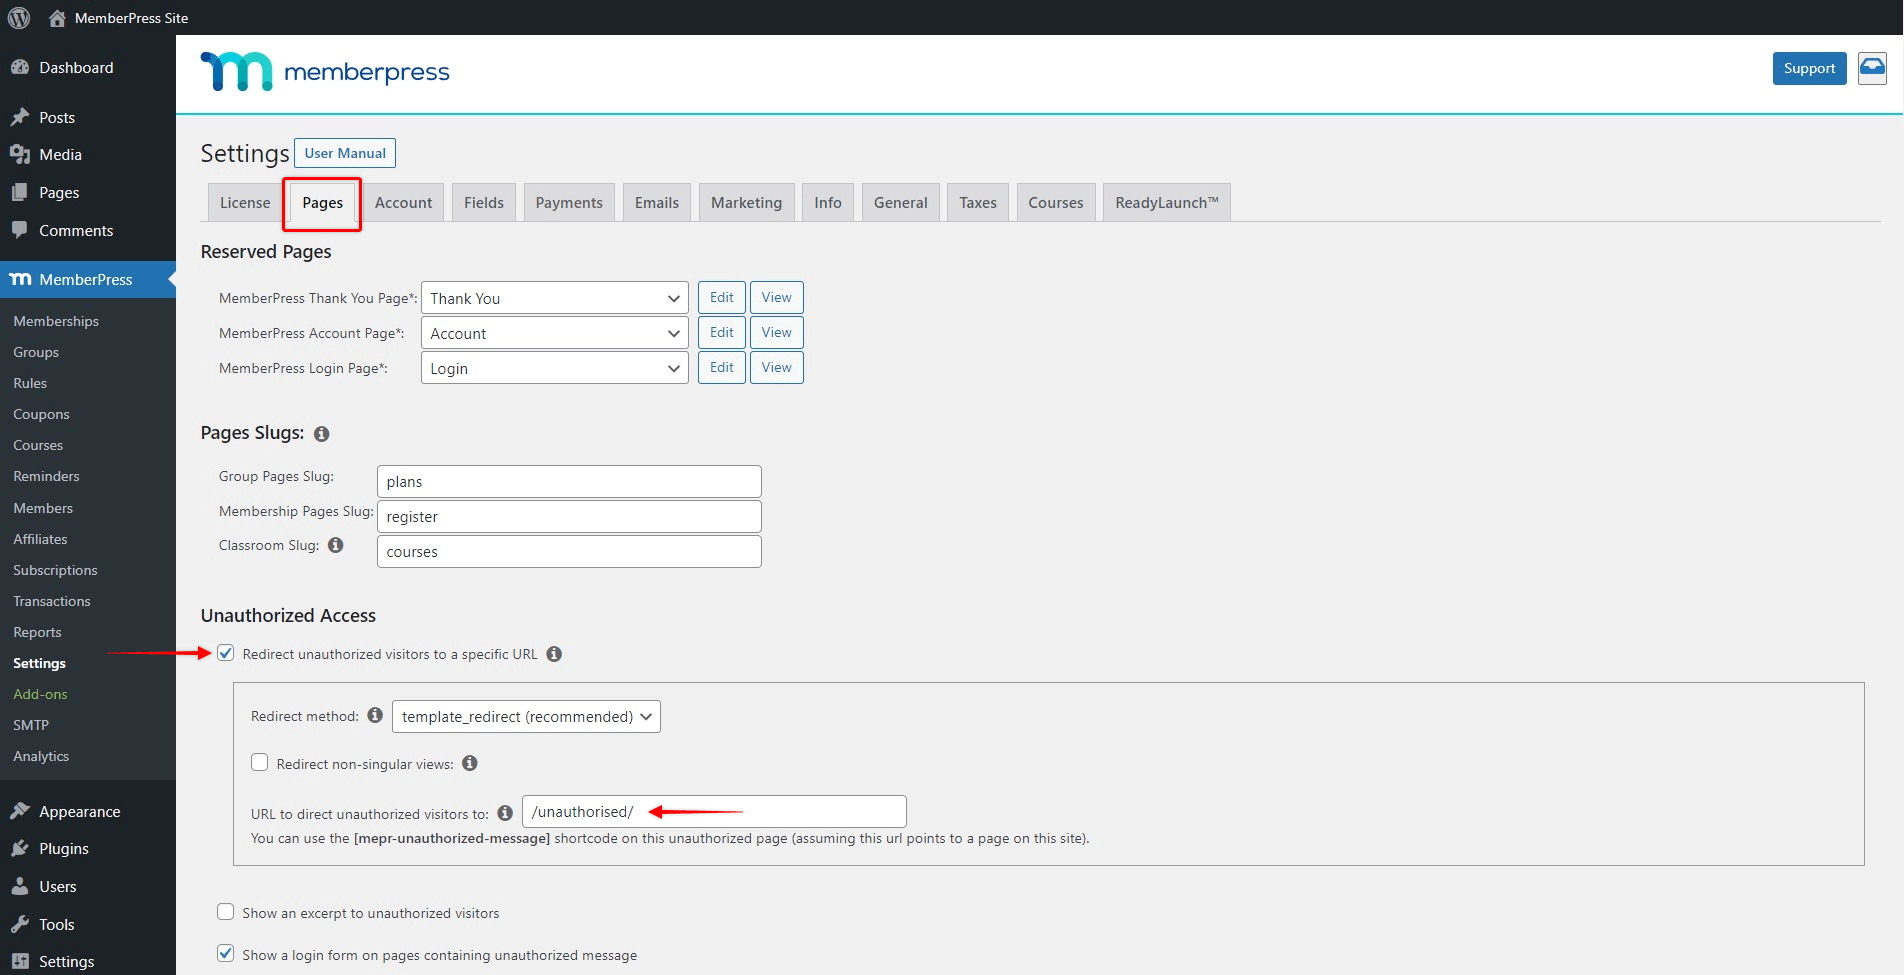Check Show an excerpt to unauthorized visitors
This screenshot has height=975, width=1904.
pyautogui.click(x=226, y=912)
